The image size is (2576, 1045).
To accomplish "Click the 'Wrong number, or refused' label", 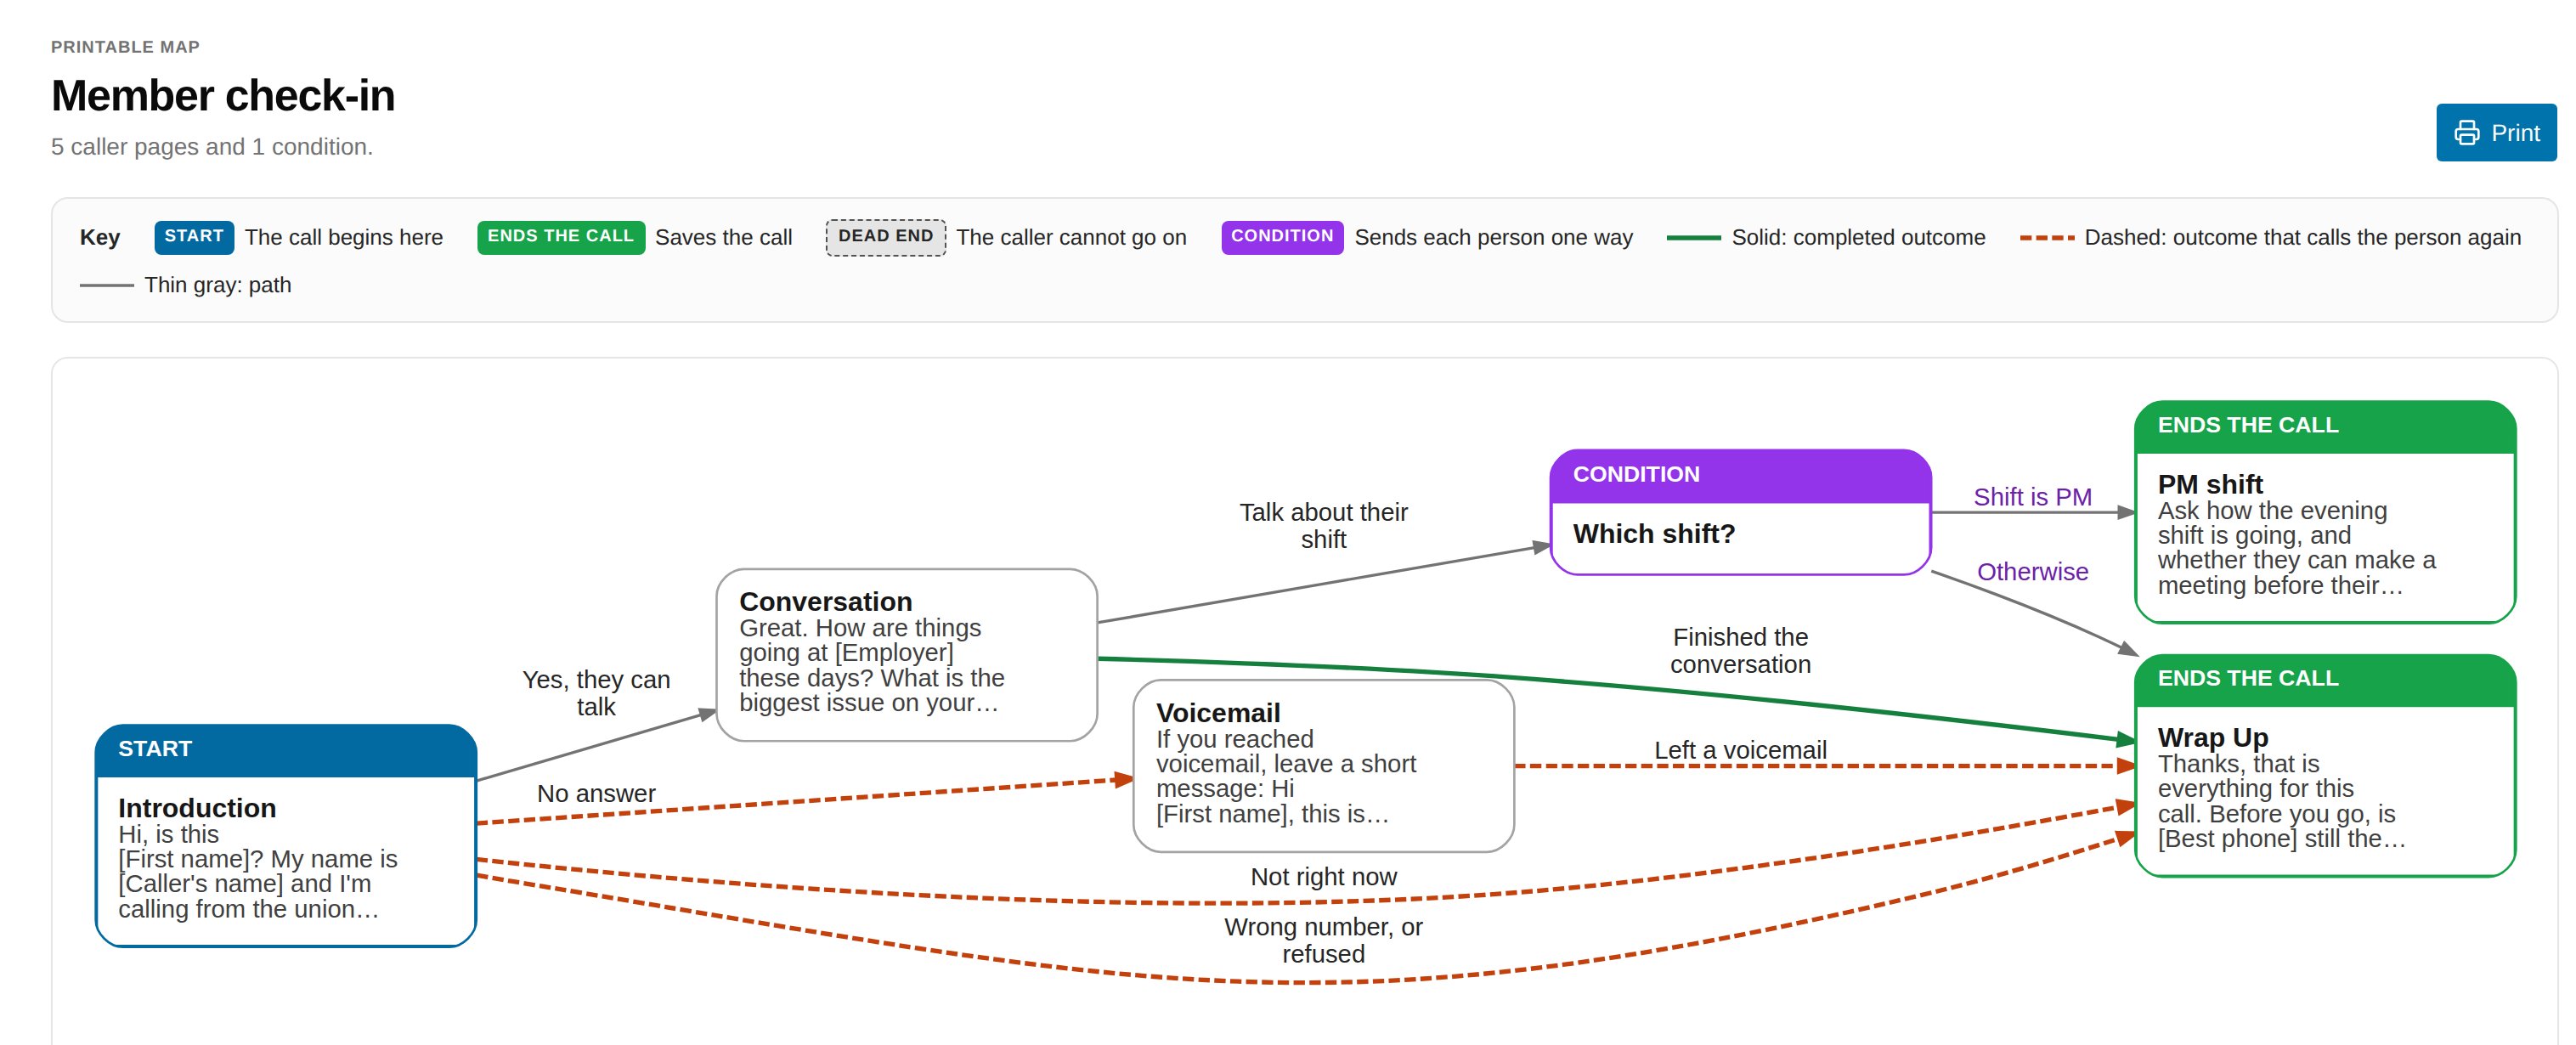I will click(1323, 940).
